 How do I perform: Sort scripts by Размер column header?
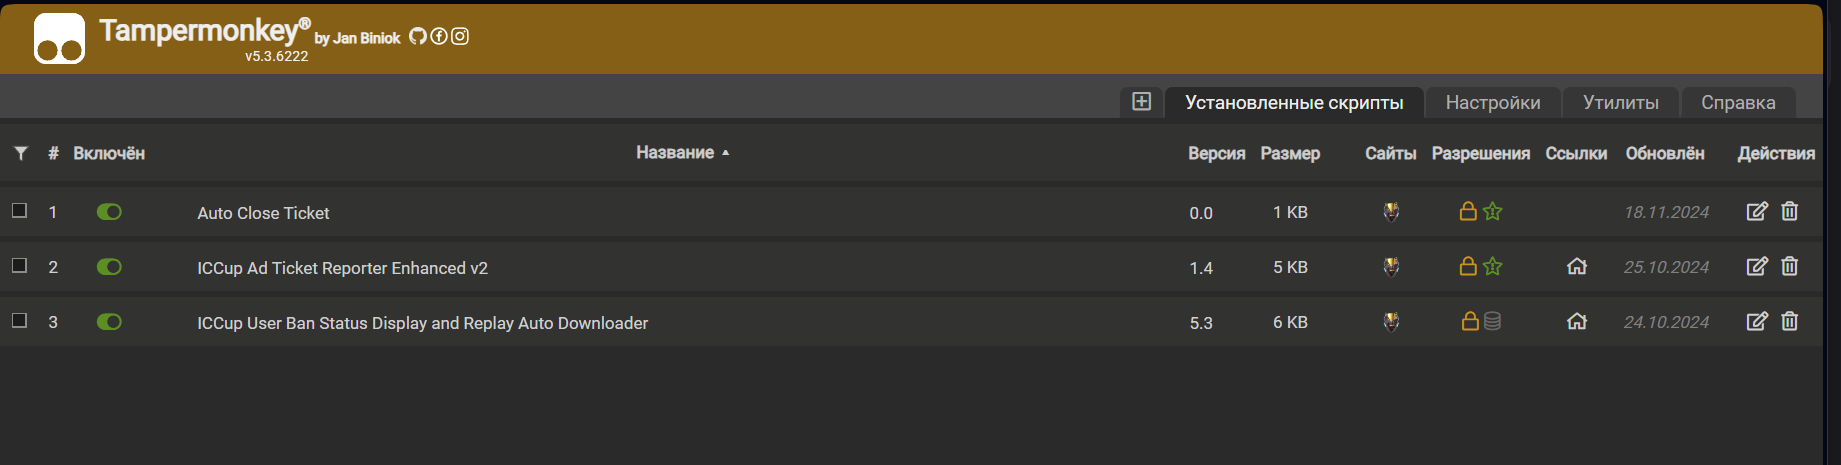[1290, 153]
